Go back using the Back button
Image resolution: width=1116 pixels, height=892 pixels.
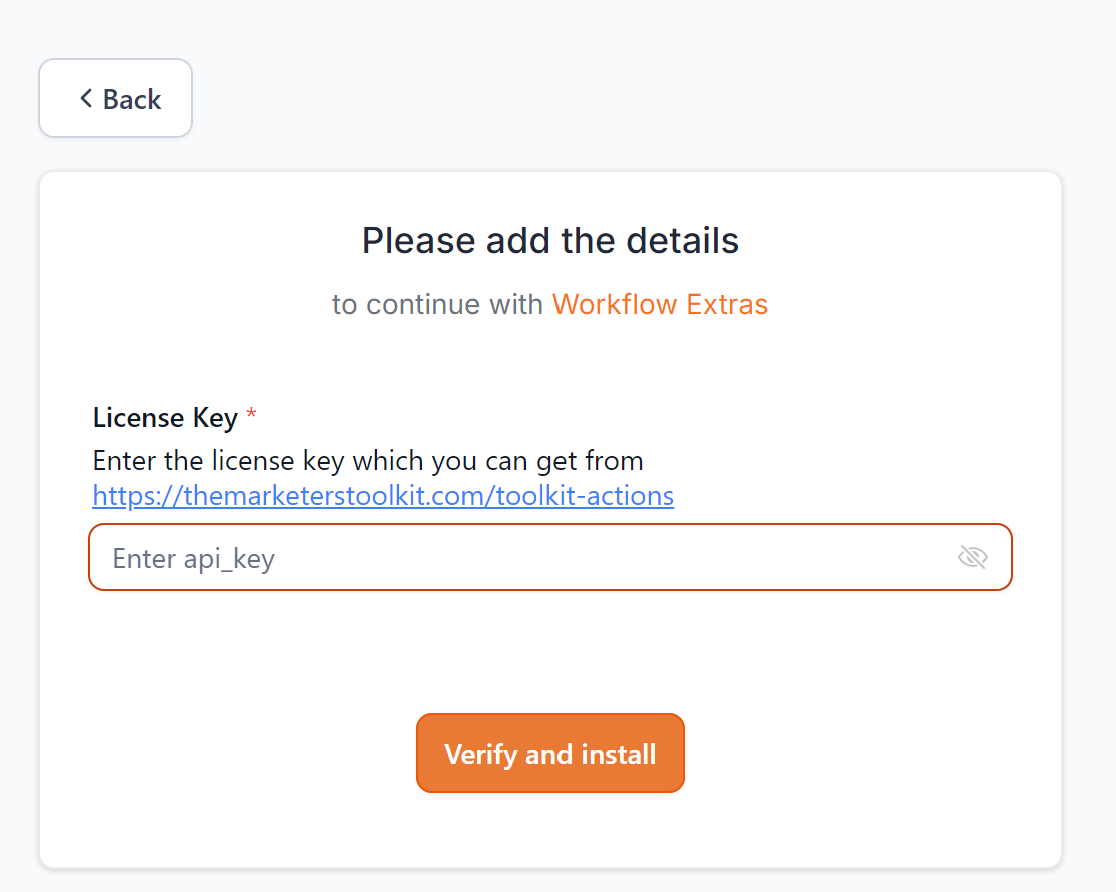115,98
